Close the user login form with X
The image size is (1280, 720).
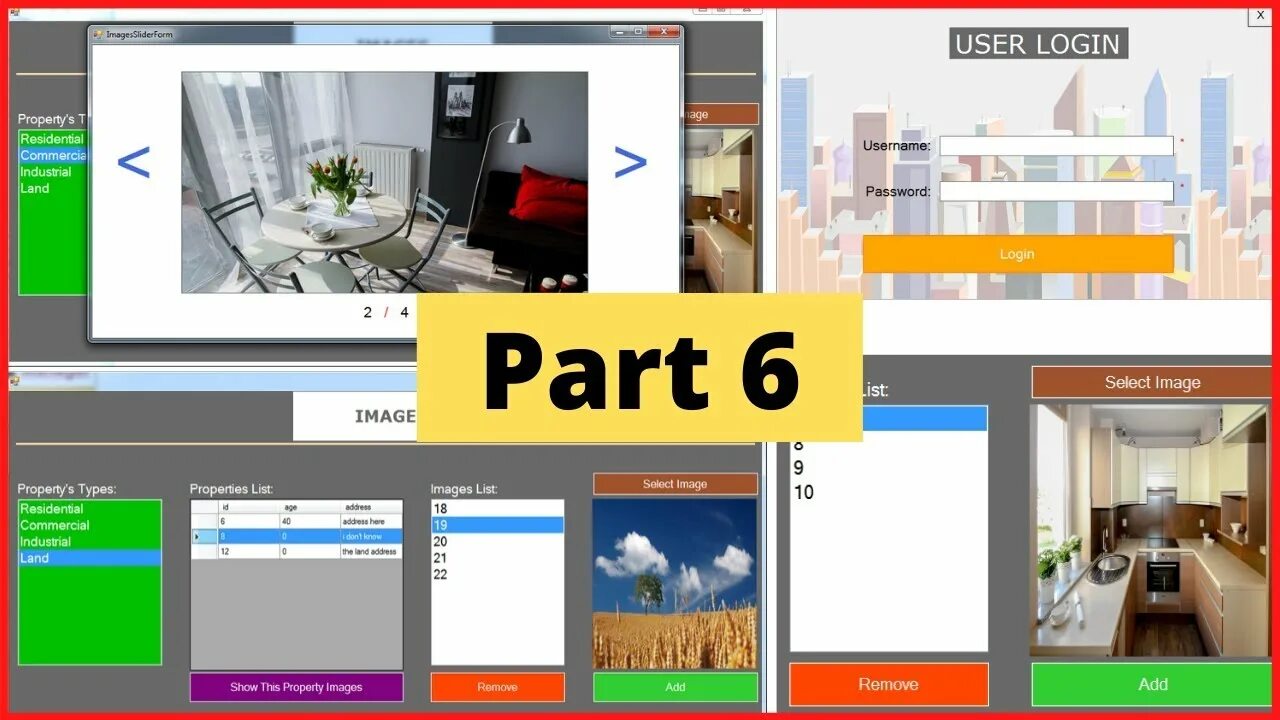click(1260, 16)
